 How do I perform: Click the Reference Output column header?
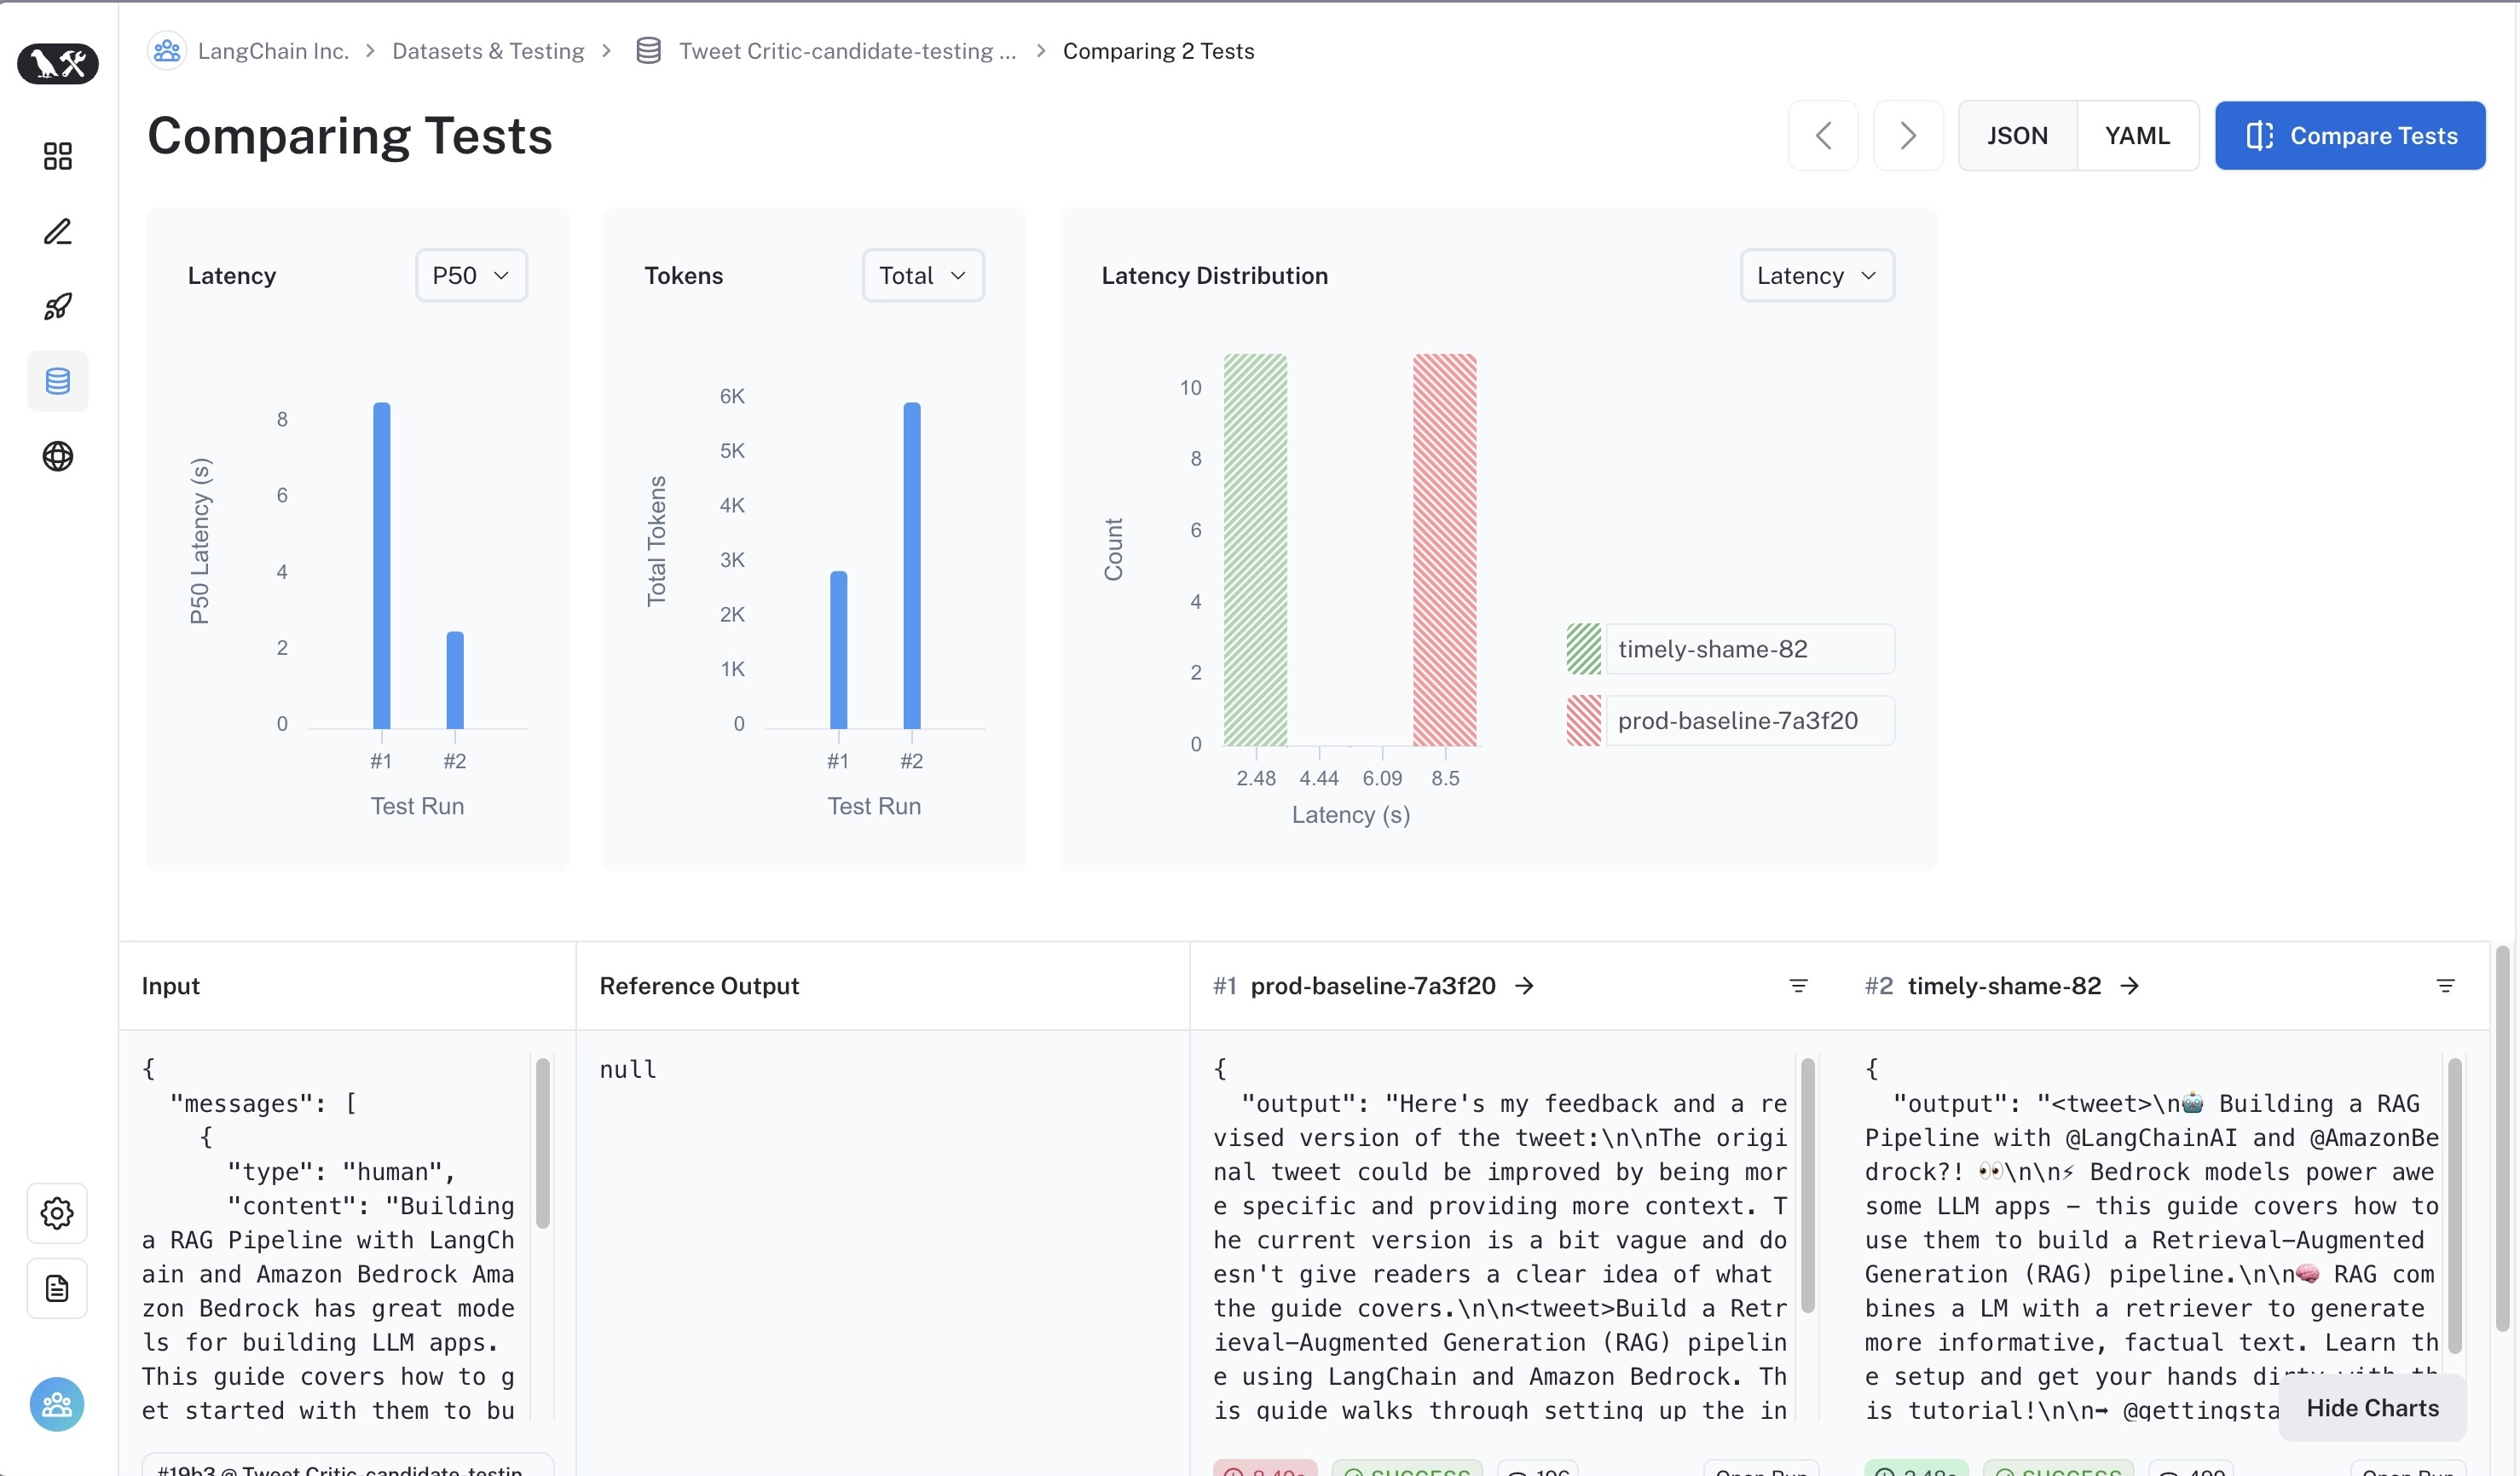point(699,986)
